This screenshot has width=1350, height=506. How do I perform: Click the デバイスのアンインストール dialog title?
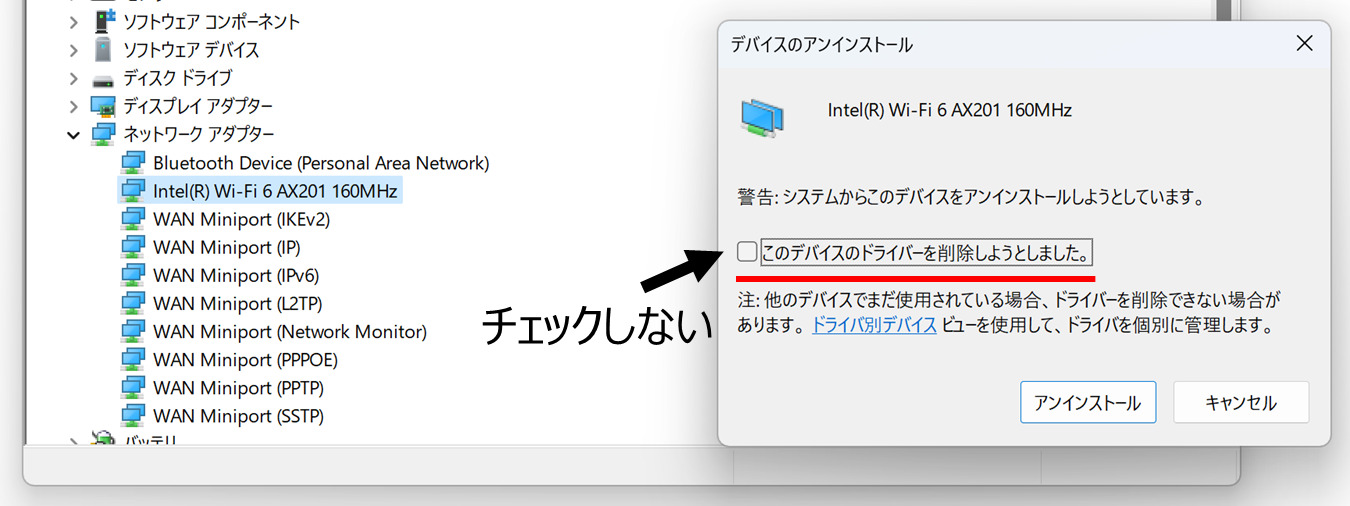821,45
